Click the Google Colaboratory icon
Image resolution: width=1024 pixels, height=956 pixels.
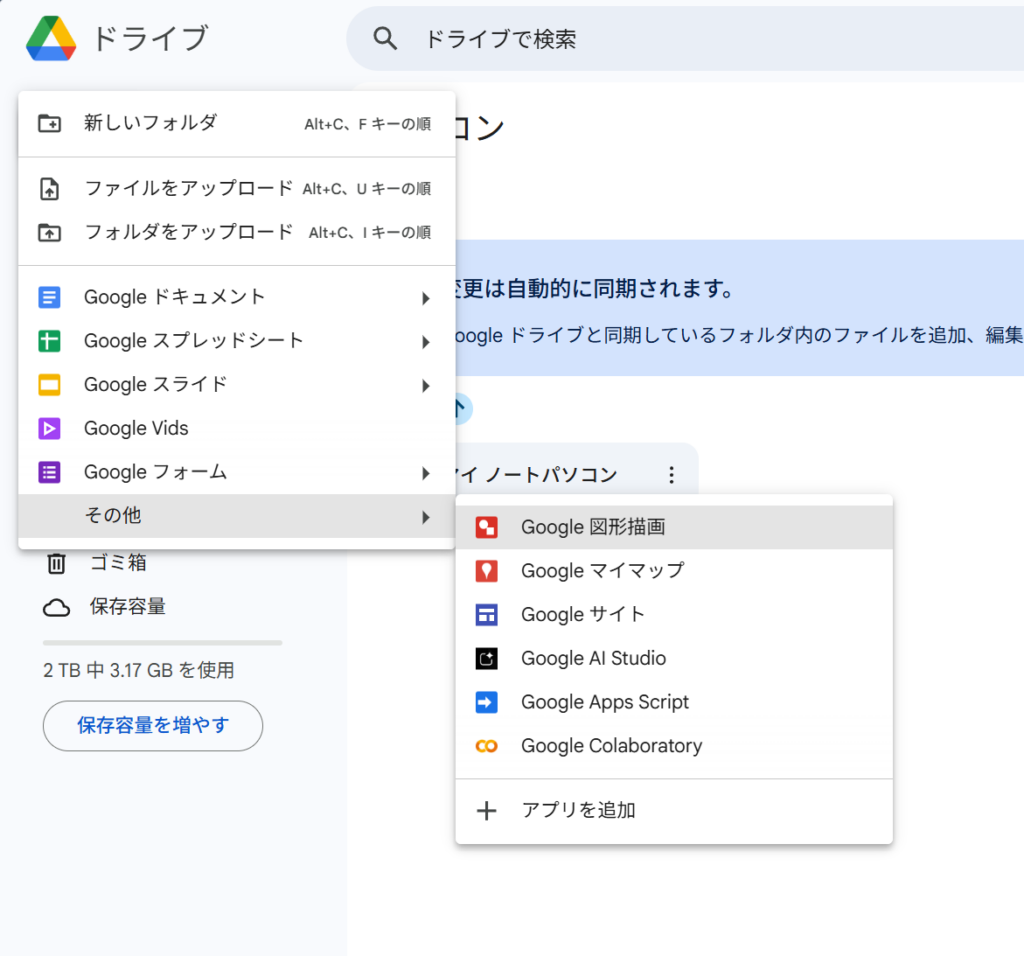(486, 746)
